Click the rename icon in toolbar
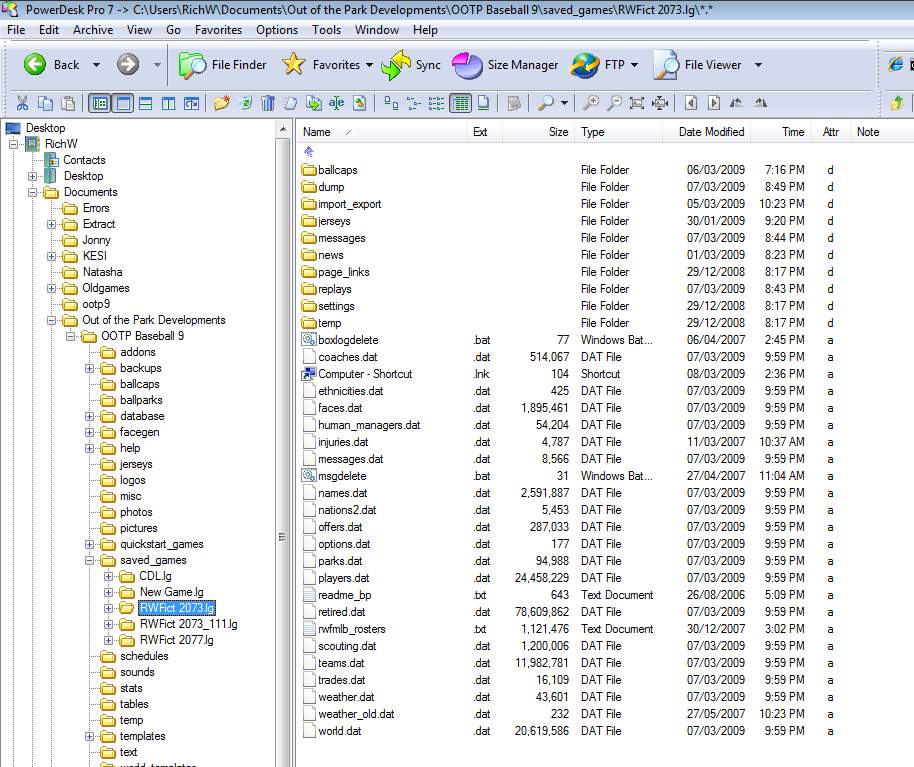The width and height of the screenshot is (914, 767). pyautogui.click(x=337, y=103)
